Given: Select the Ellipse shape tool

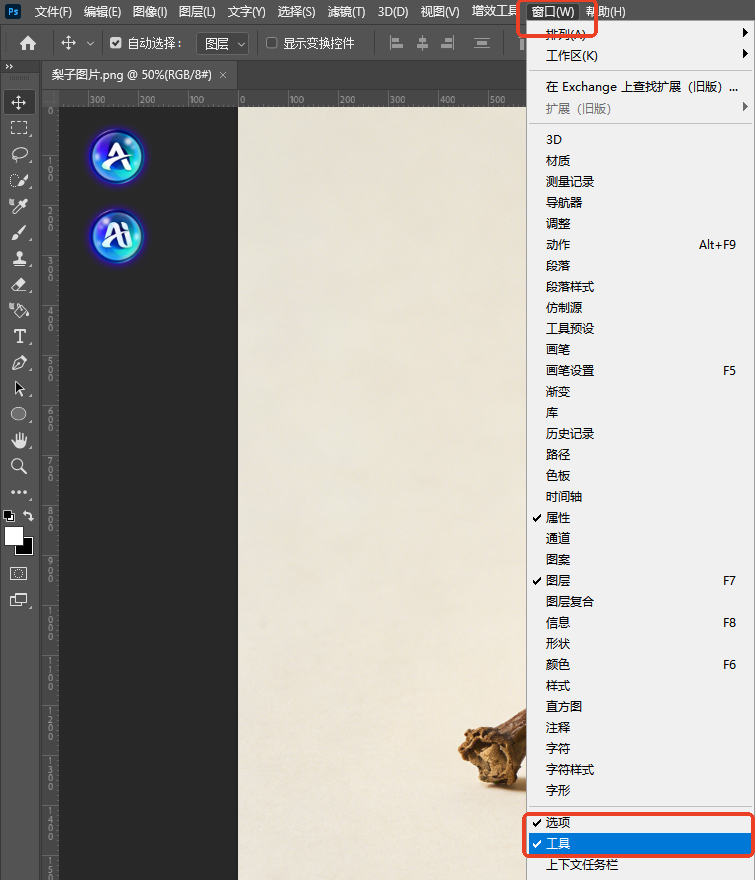Looking at the screenshot, I should [19, 414].
